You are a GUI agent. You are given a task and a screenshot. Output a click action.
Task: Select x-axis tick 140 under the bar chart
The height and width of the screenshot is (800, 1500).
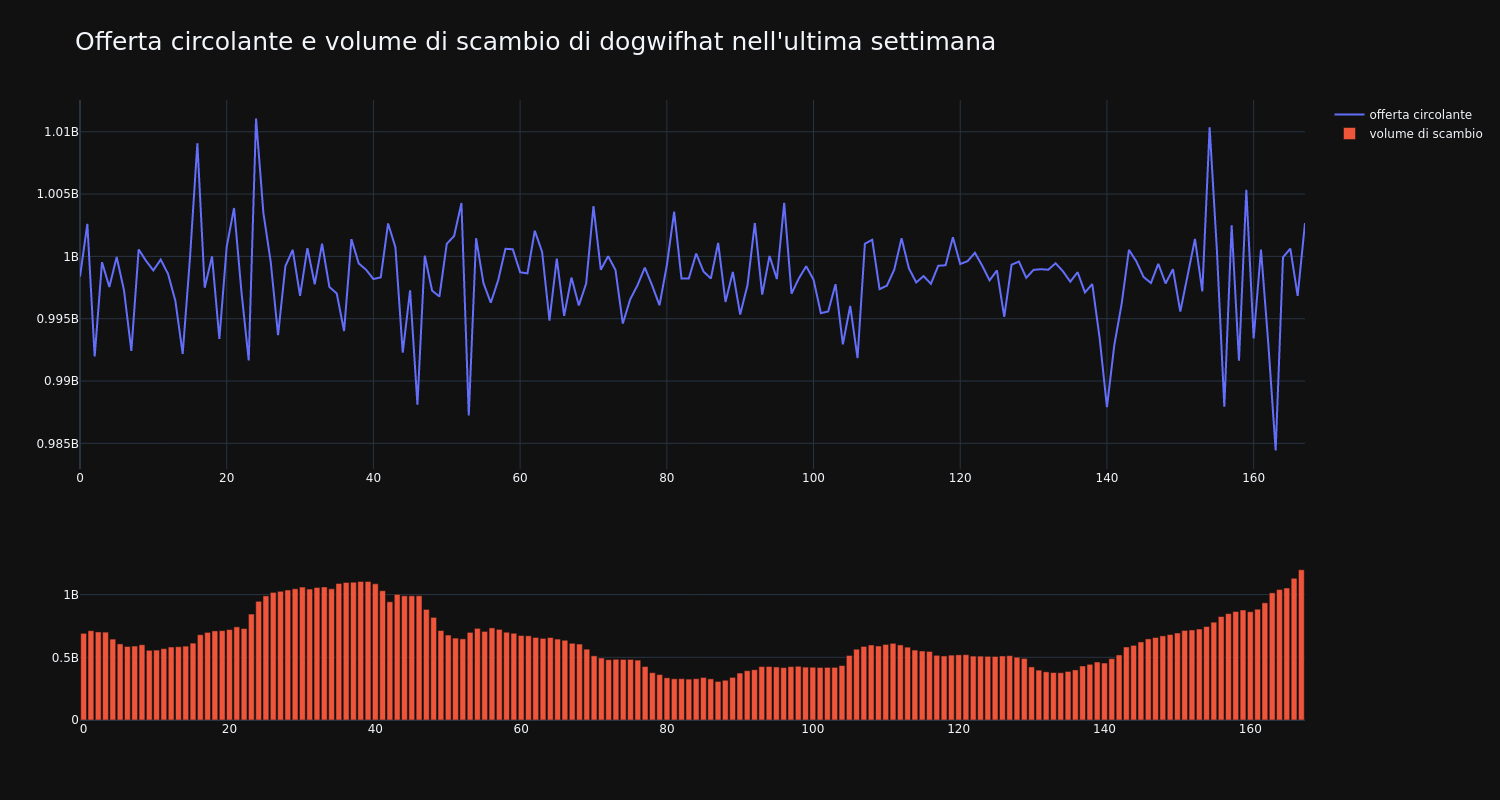click(x=1105, y=730)
